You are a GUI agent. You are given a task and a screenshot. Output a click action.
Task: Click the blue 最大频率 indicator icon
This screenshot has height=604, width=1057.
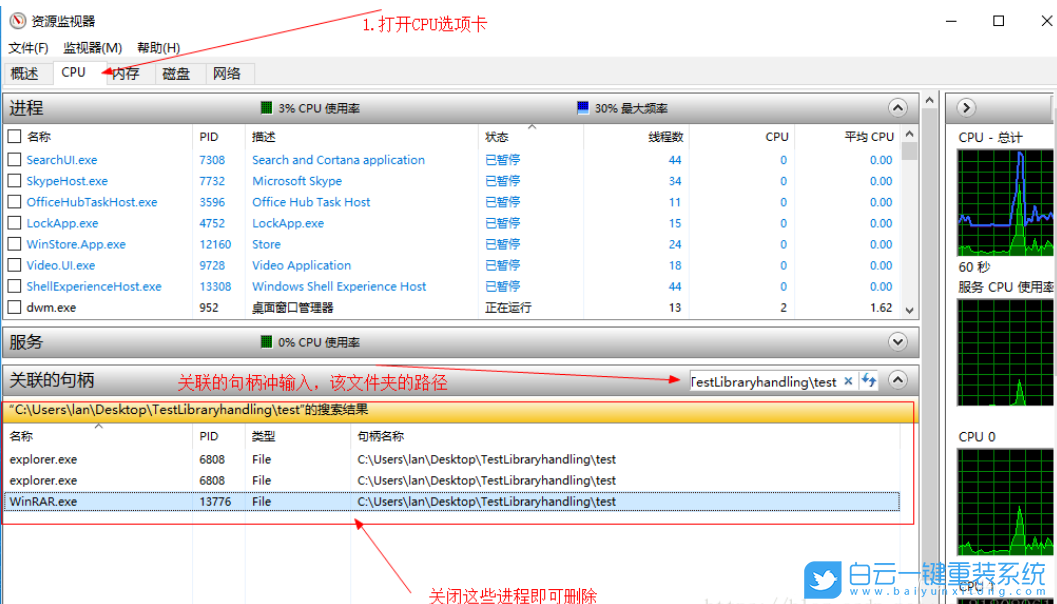coord(581,108)
